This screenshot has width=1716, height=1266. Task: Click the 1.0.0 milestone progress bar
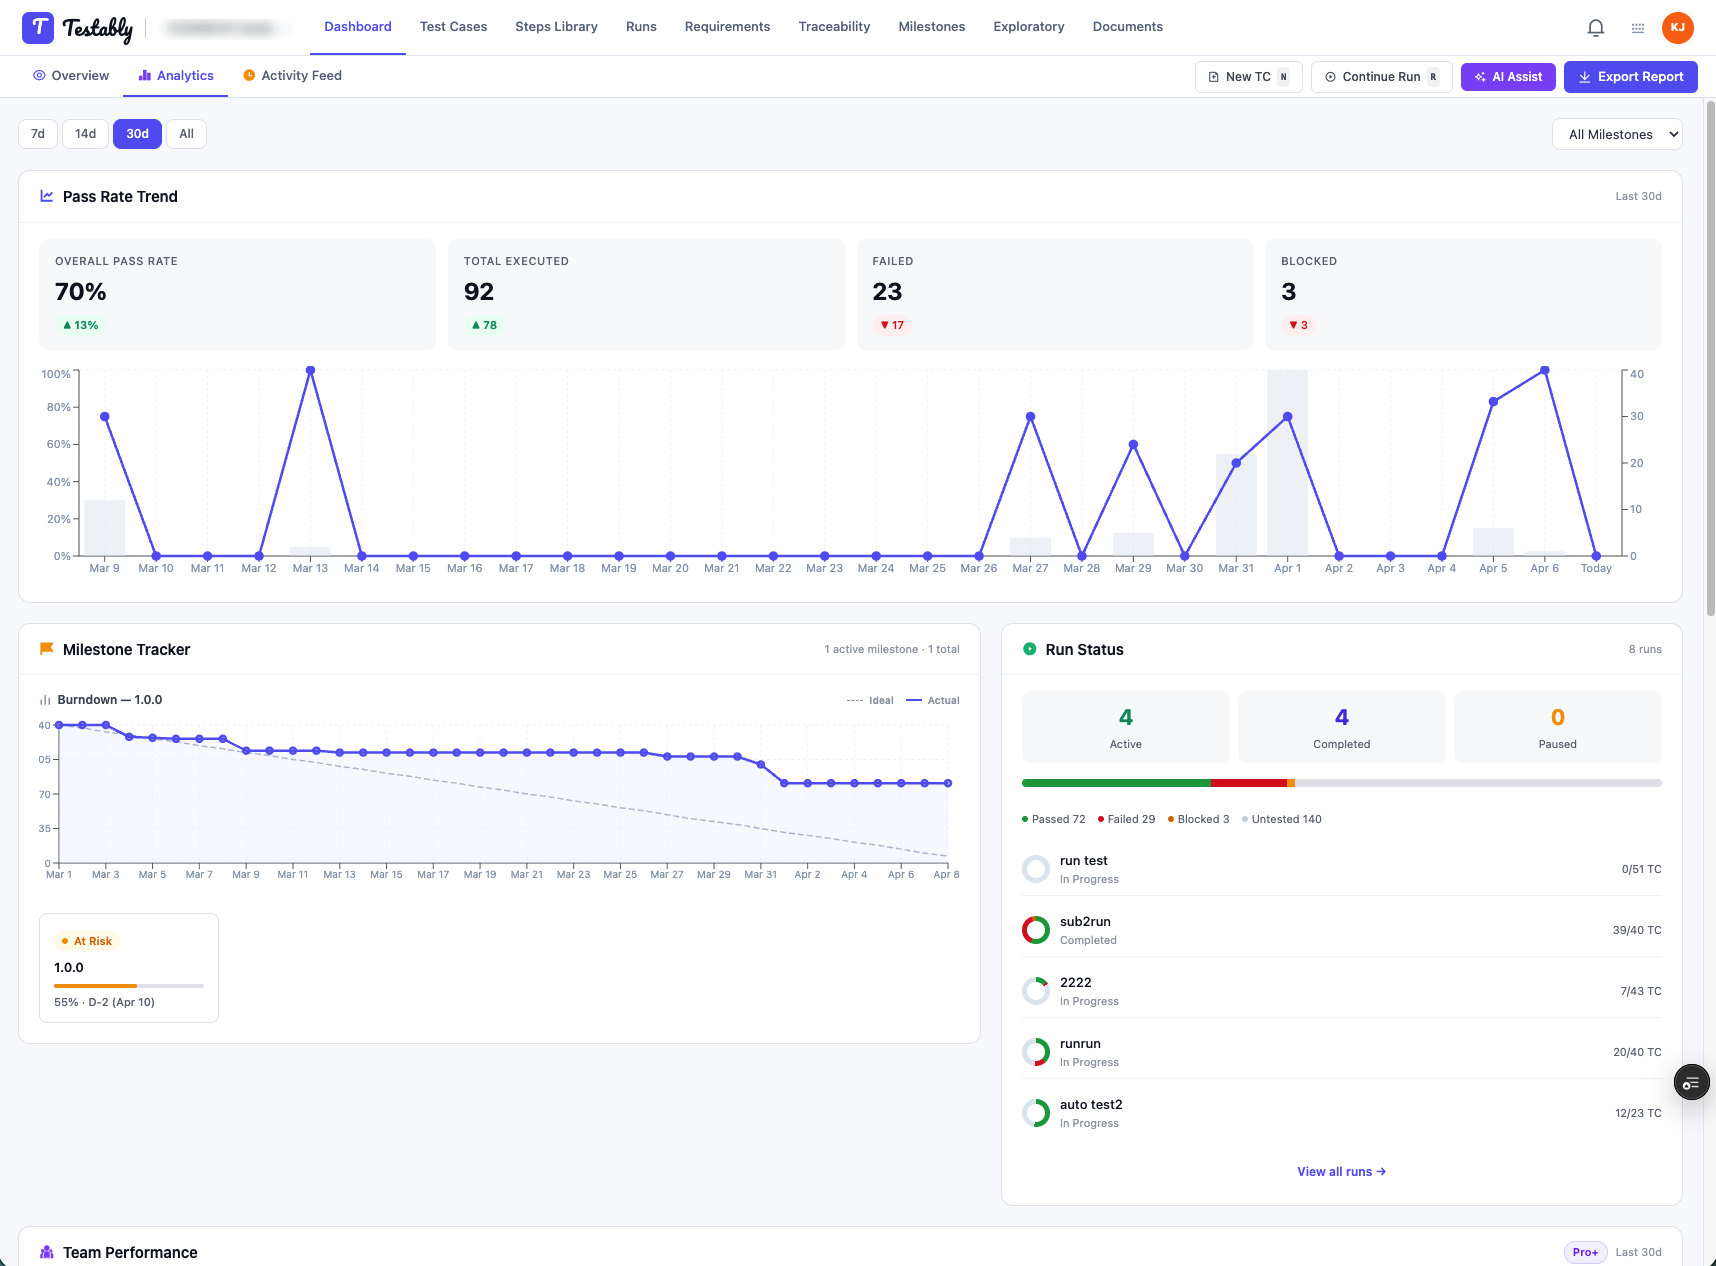[x=129, y=986]
